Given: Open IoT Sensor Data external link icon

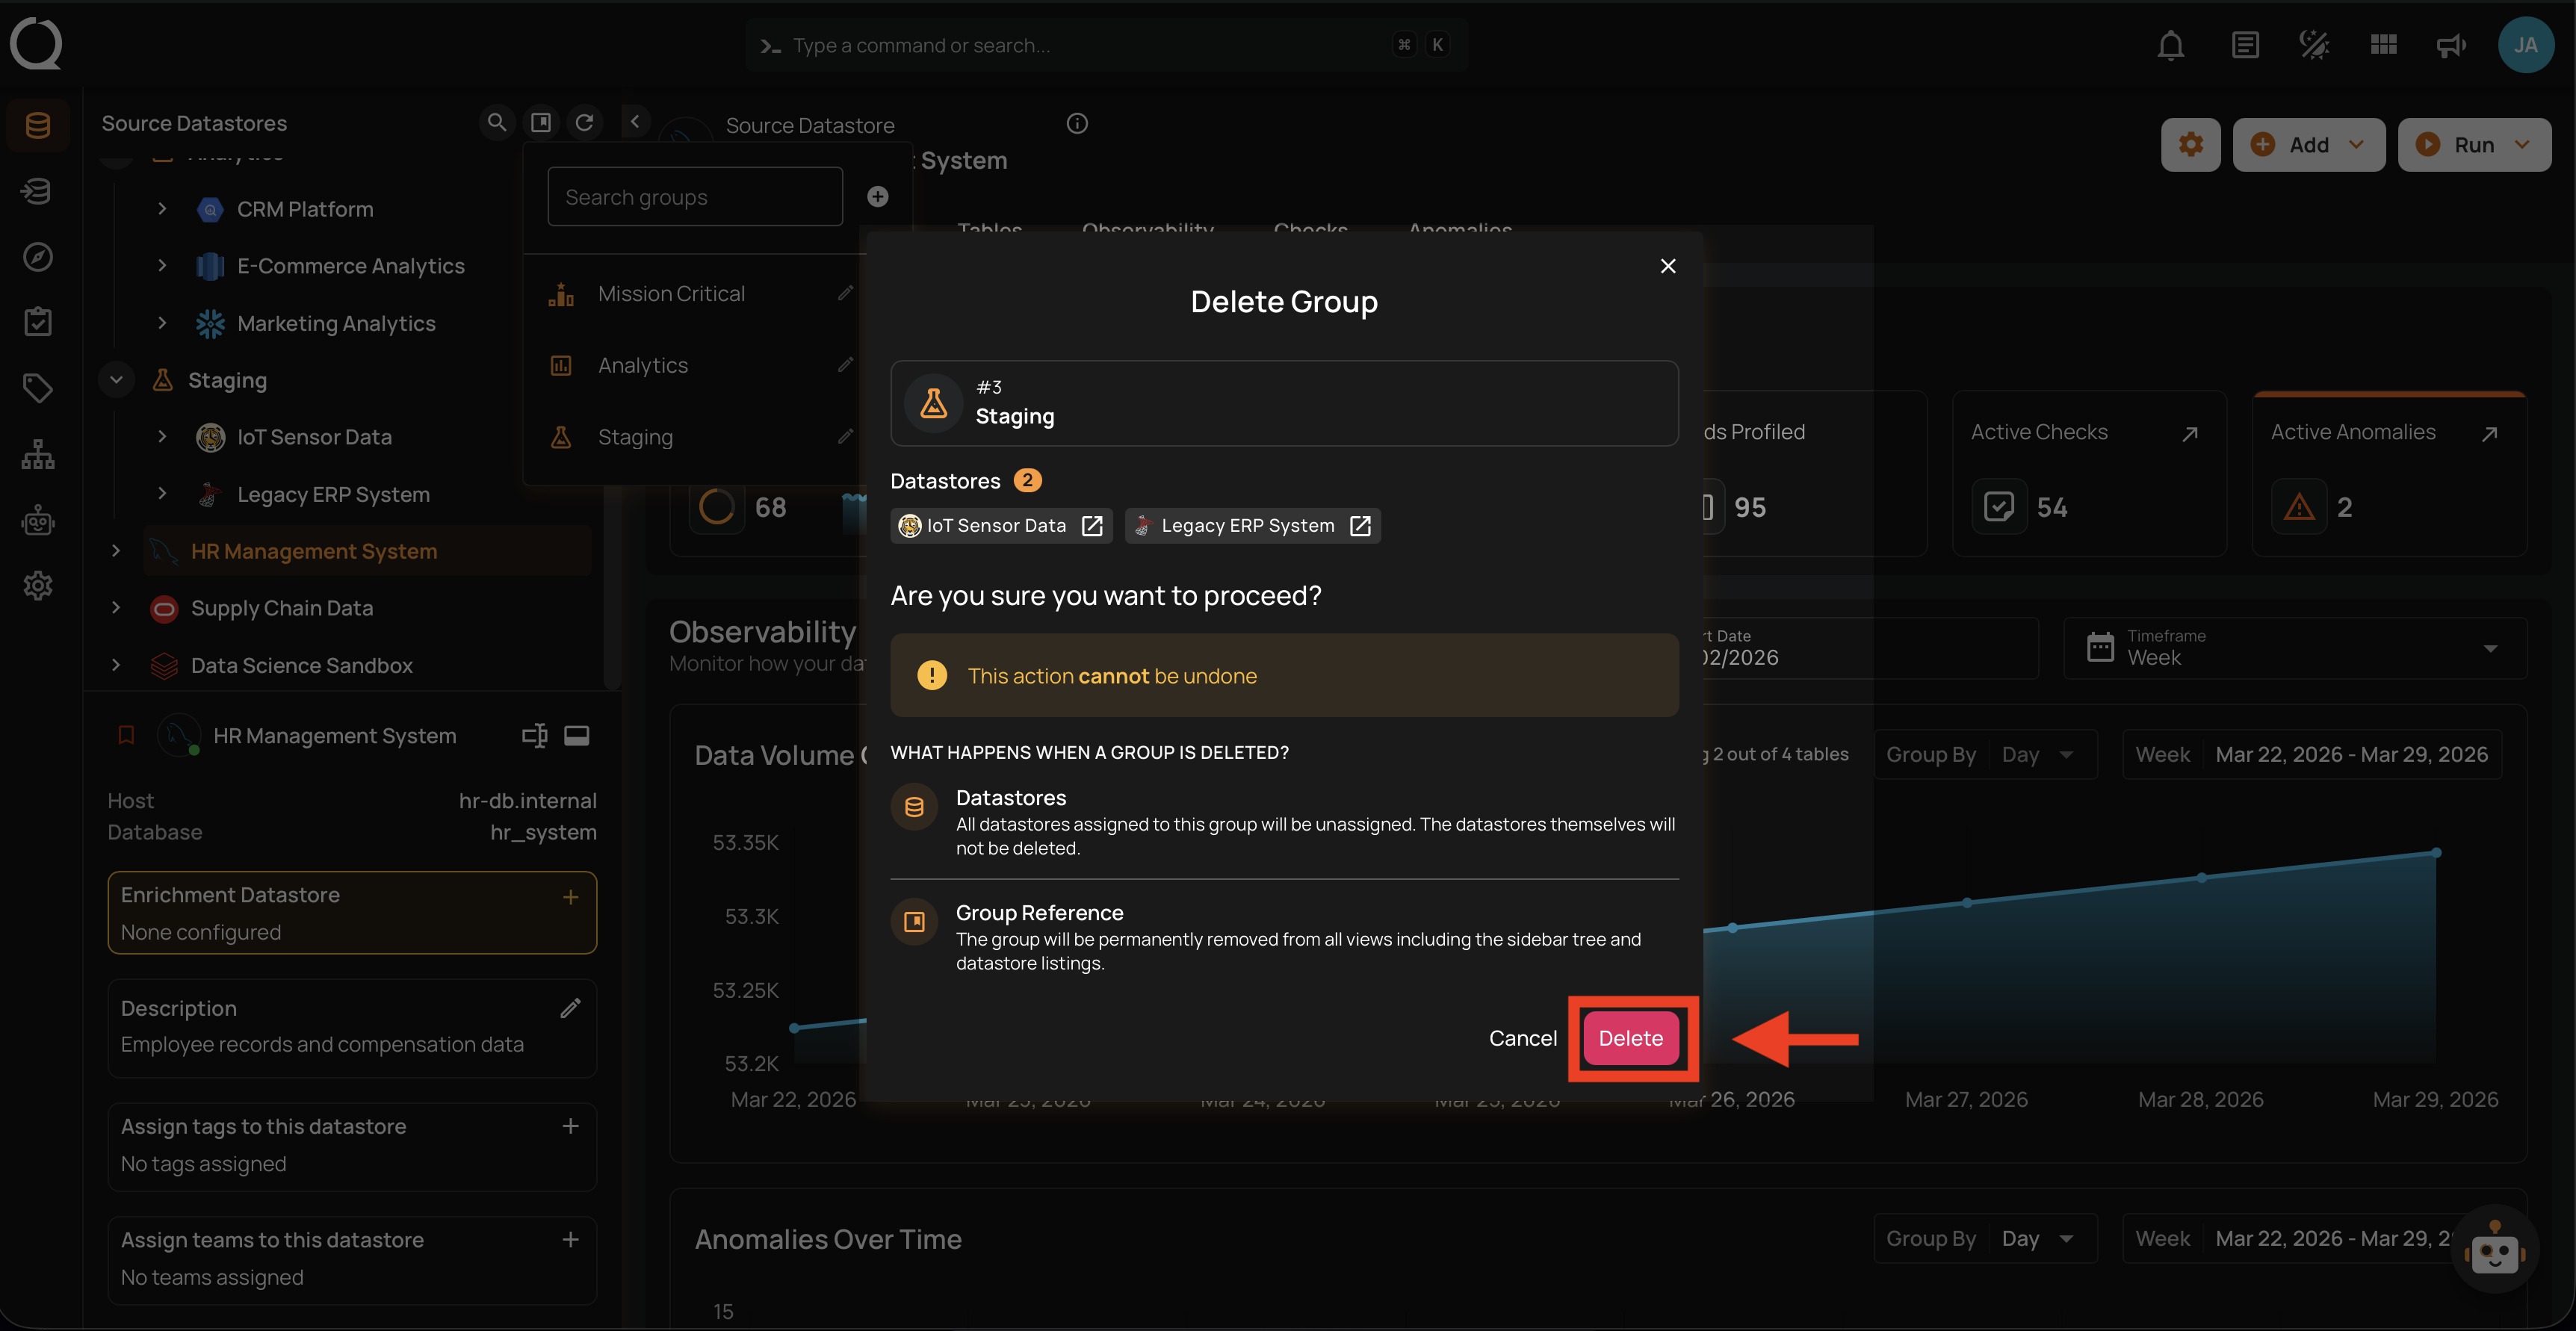Looking at the screenshot, I should (x=1092, y=526).
